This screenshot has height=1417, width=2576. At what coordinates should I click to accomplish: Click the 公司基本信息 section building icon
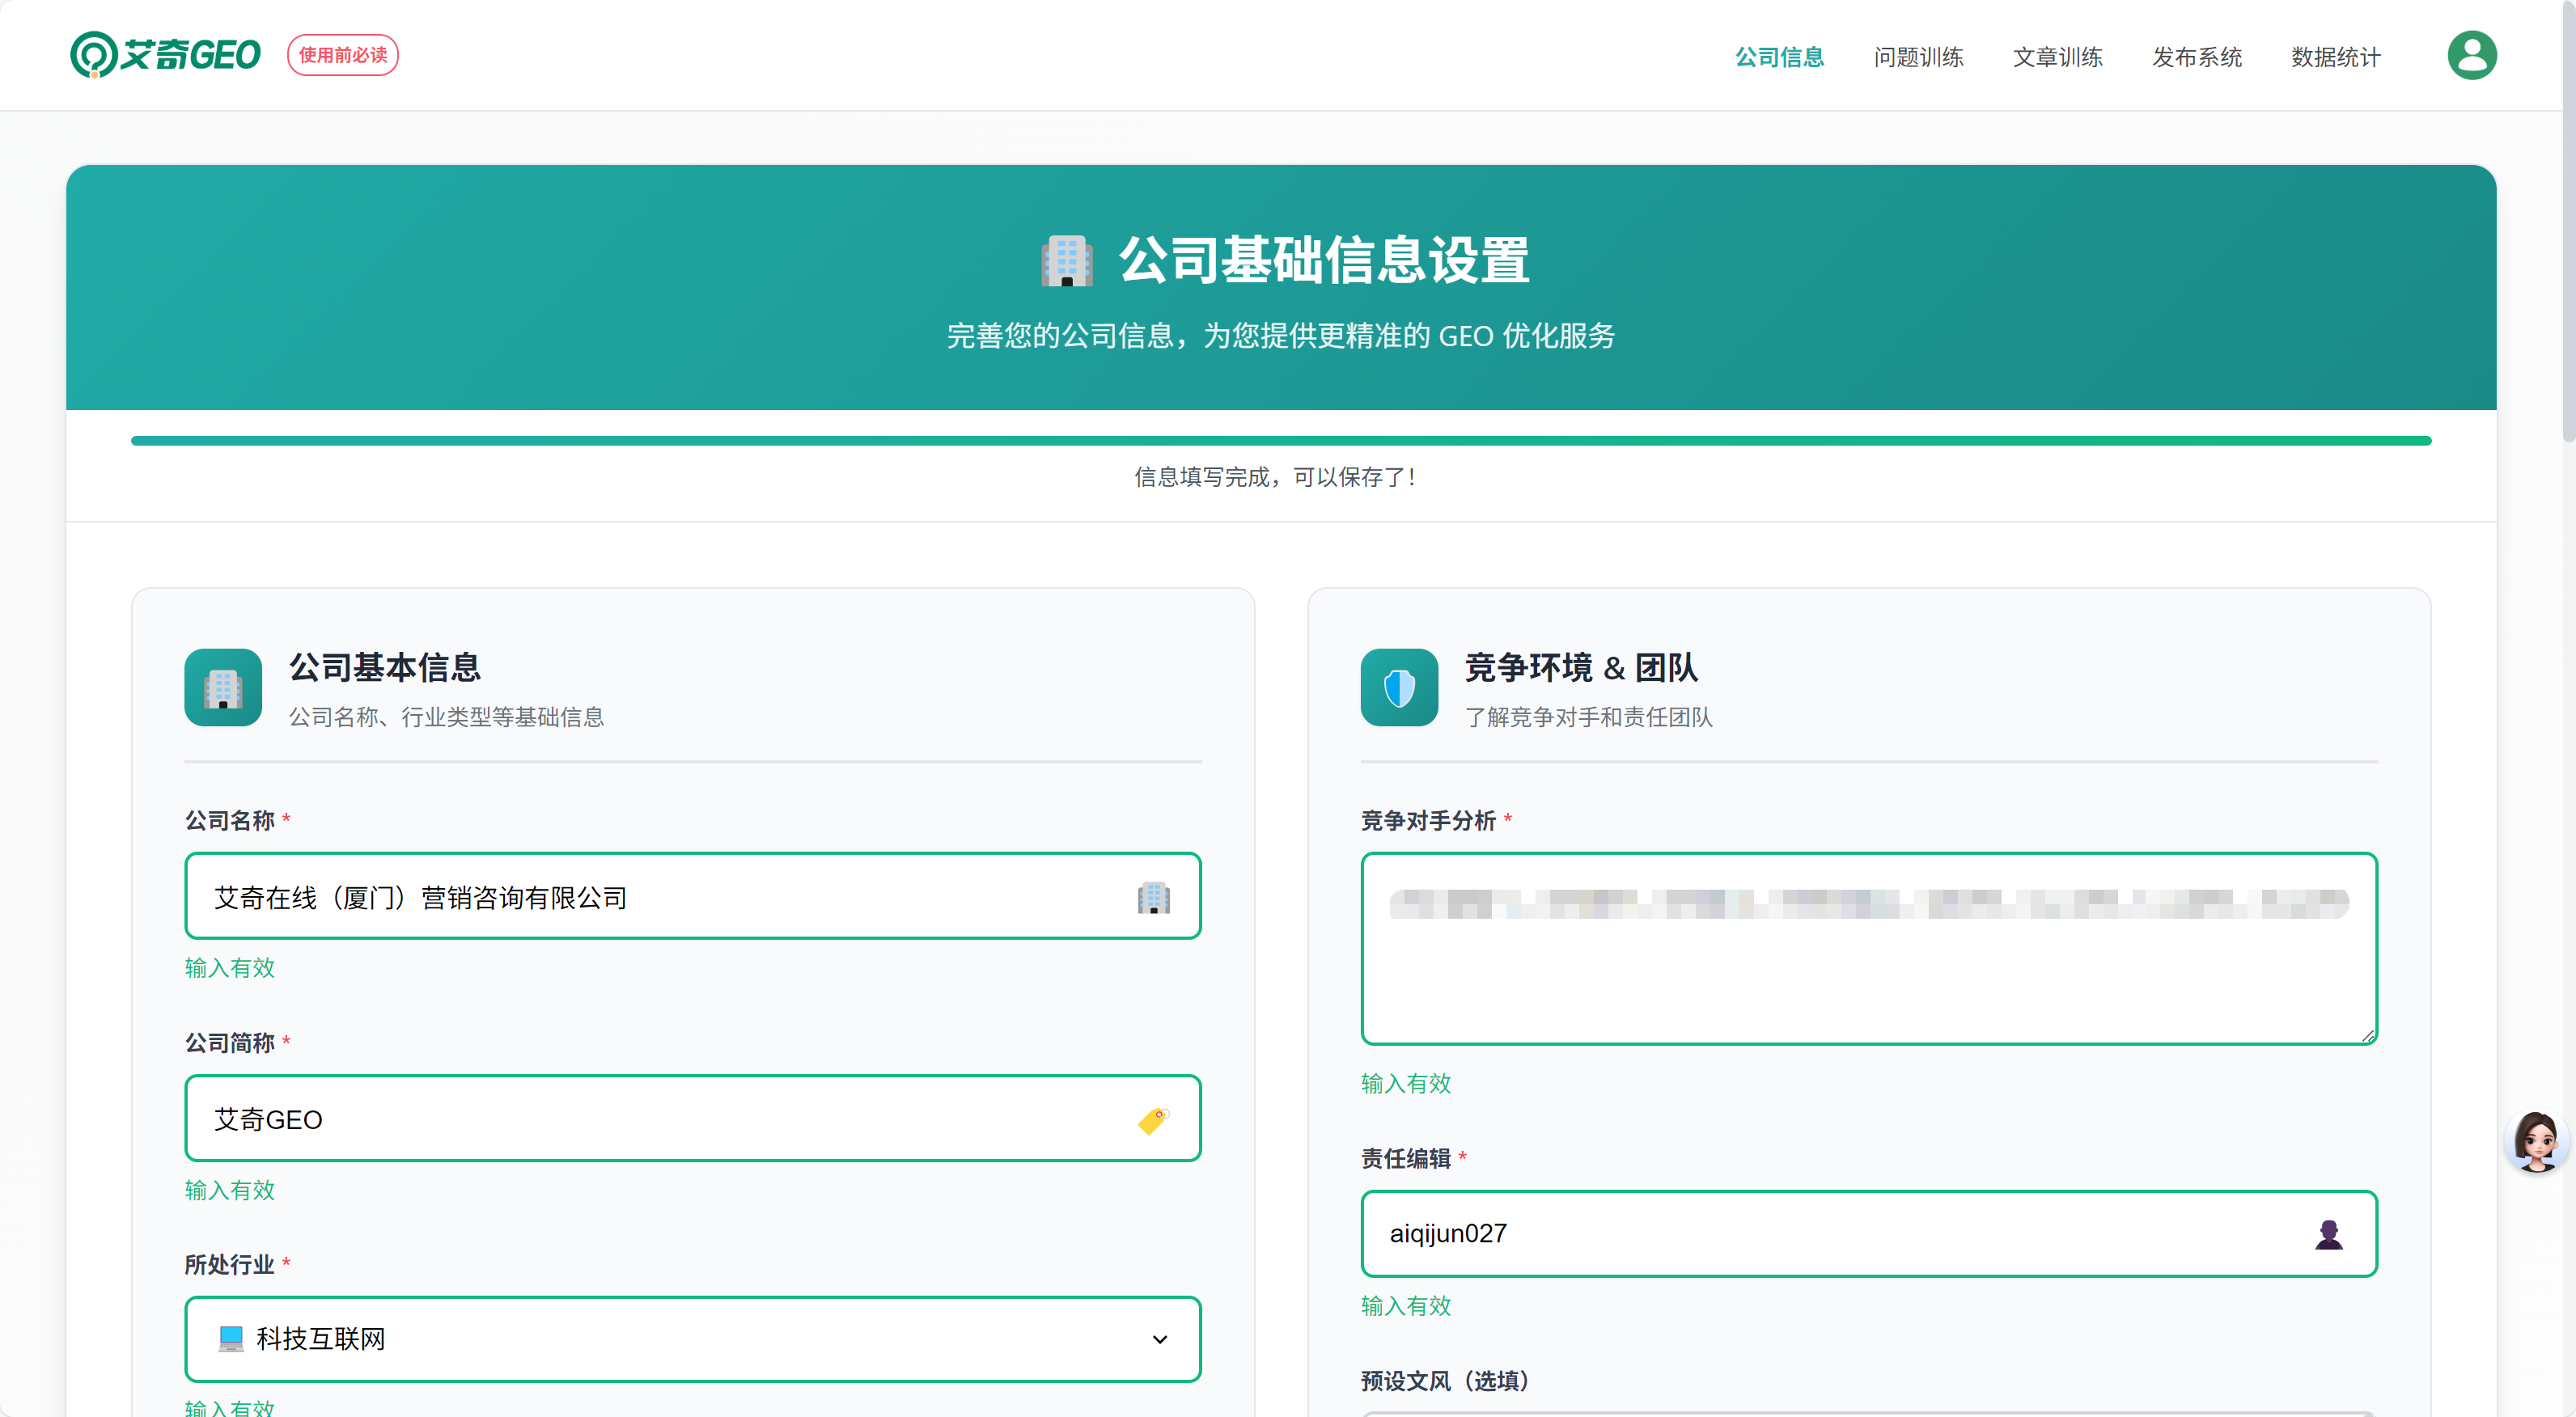223,688
